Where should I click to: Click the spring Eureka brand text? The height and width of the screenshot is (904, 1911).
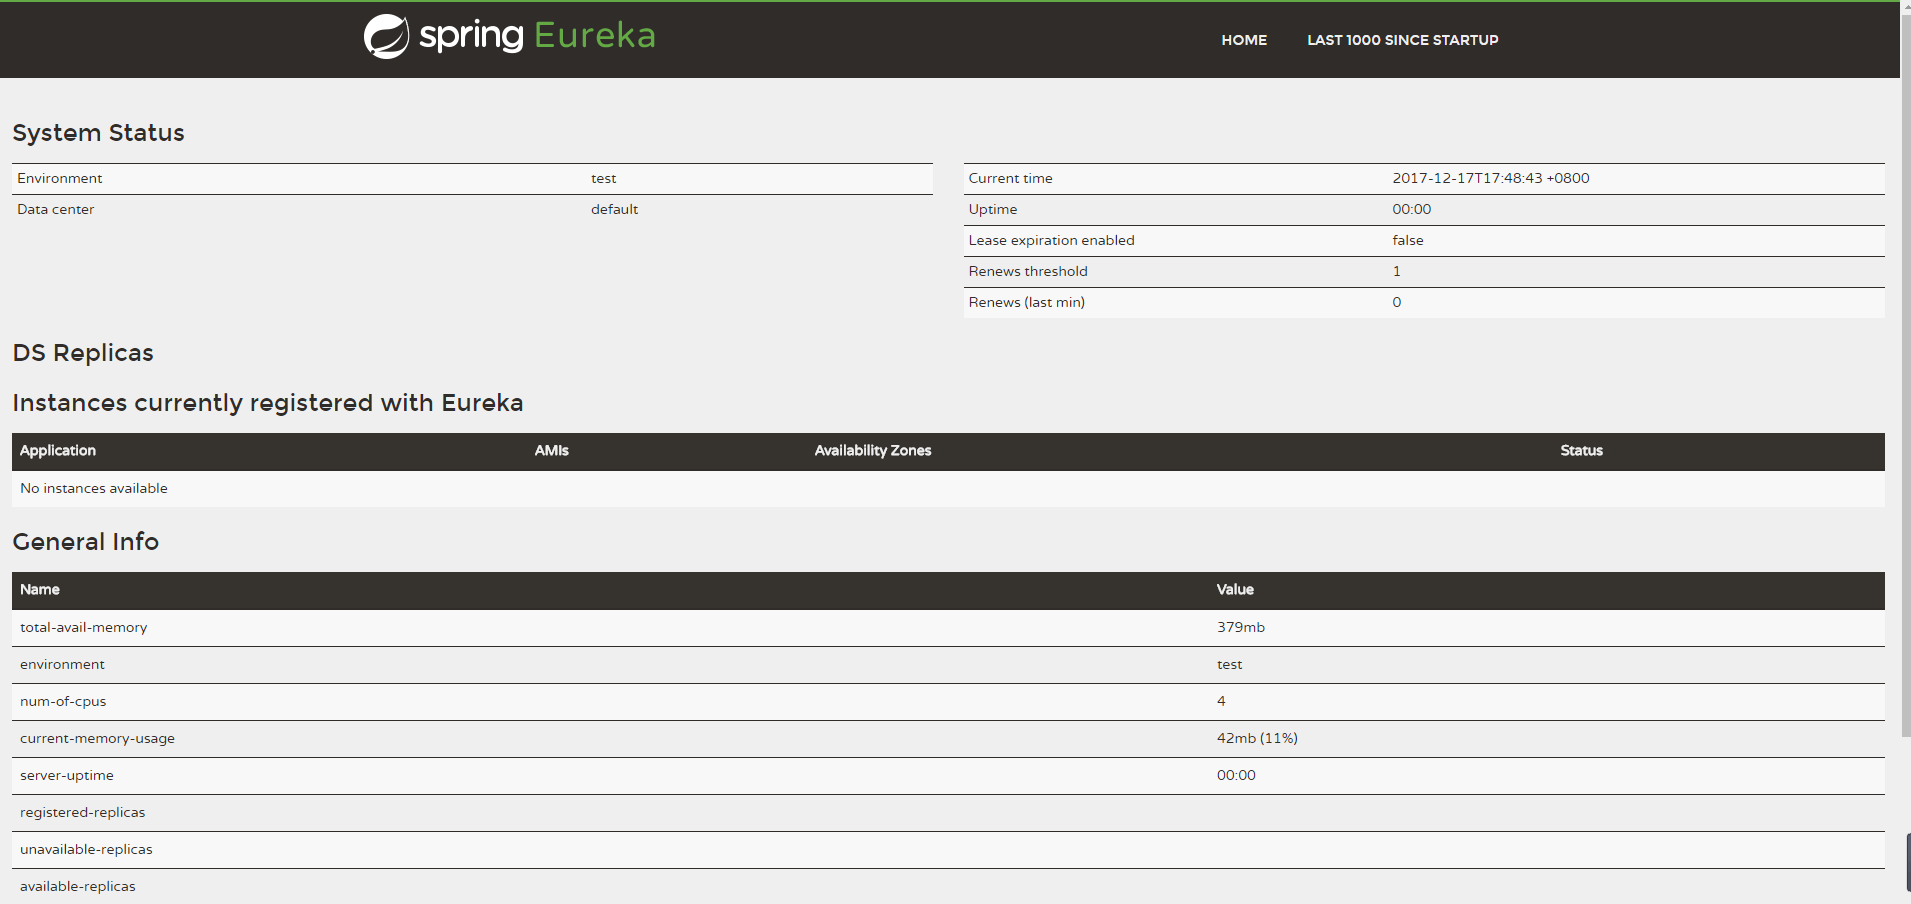point(537,36)
